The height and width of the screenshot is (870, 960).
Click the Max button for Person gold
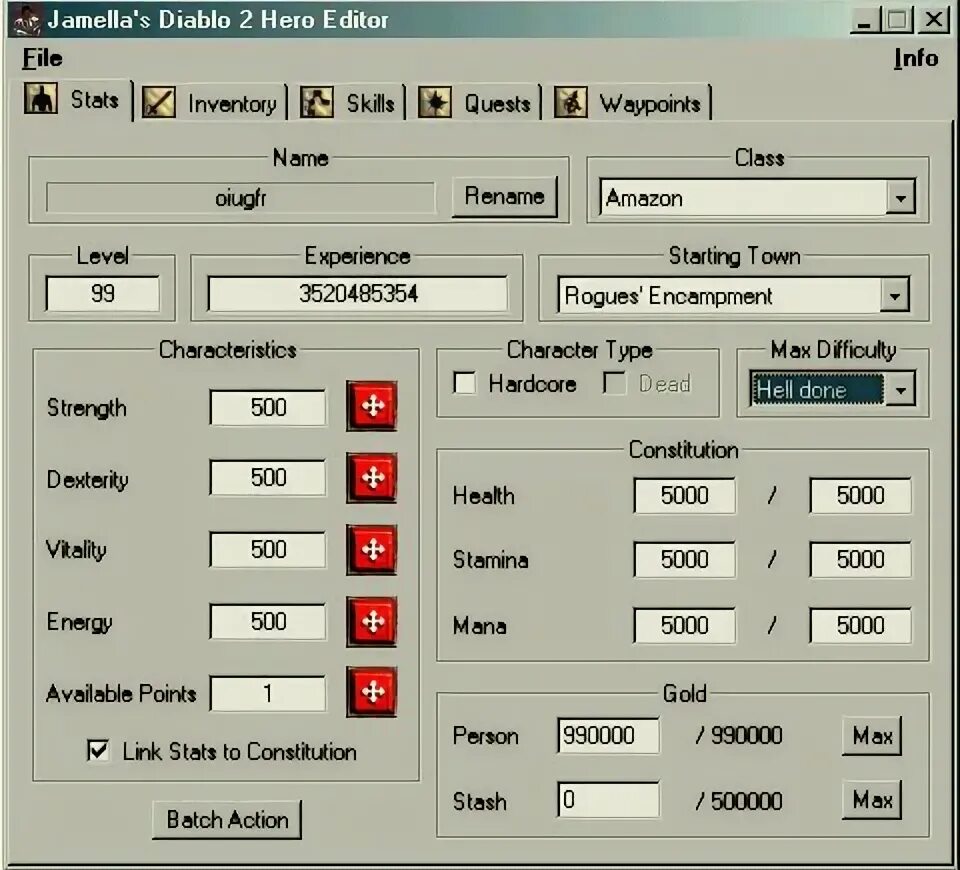872,735
